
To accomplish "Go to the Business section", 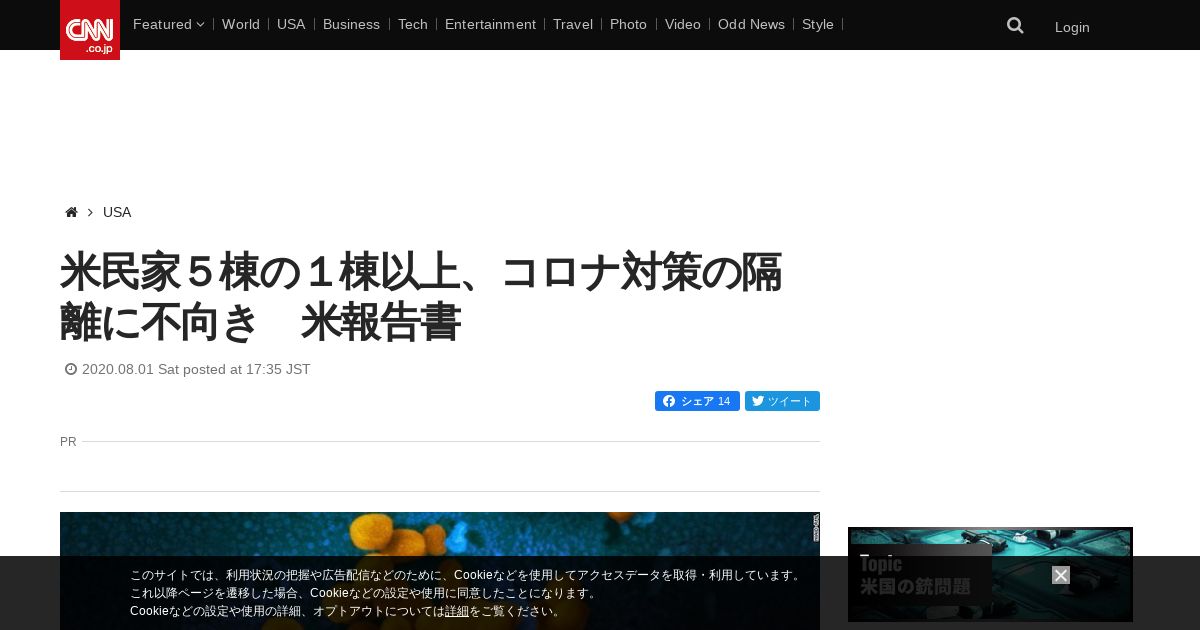I will click(351, 24).
